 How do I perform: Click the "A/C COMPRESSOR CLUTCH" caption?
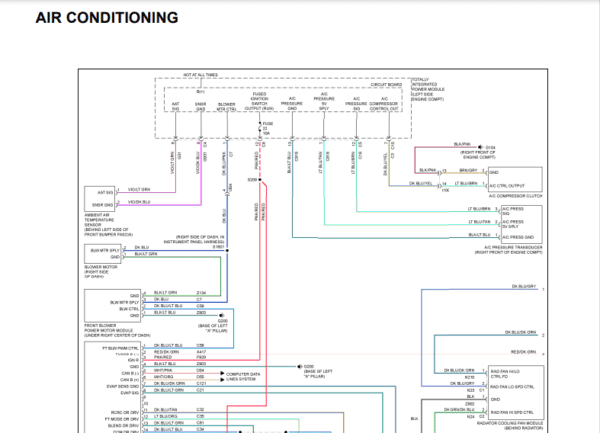tap(515, 196)
